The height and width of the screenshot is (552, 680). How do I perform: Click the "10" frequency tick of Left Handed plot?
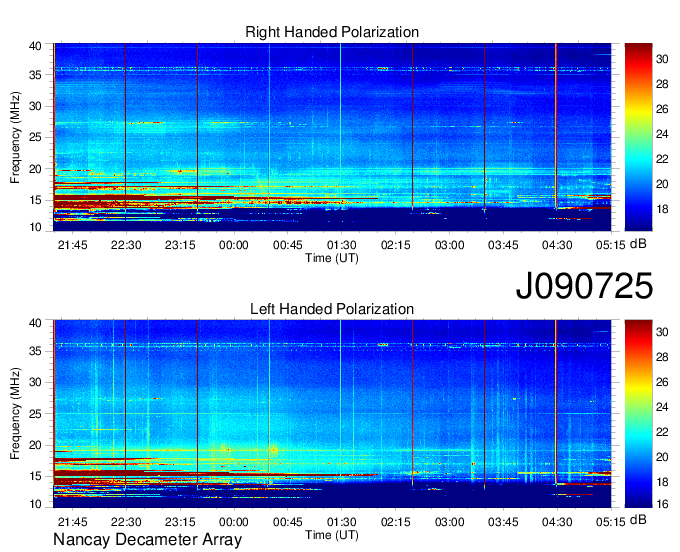[x=35, y=504]
